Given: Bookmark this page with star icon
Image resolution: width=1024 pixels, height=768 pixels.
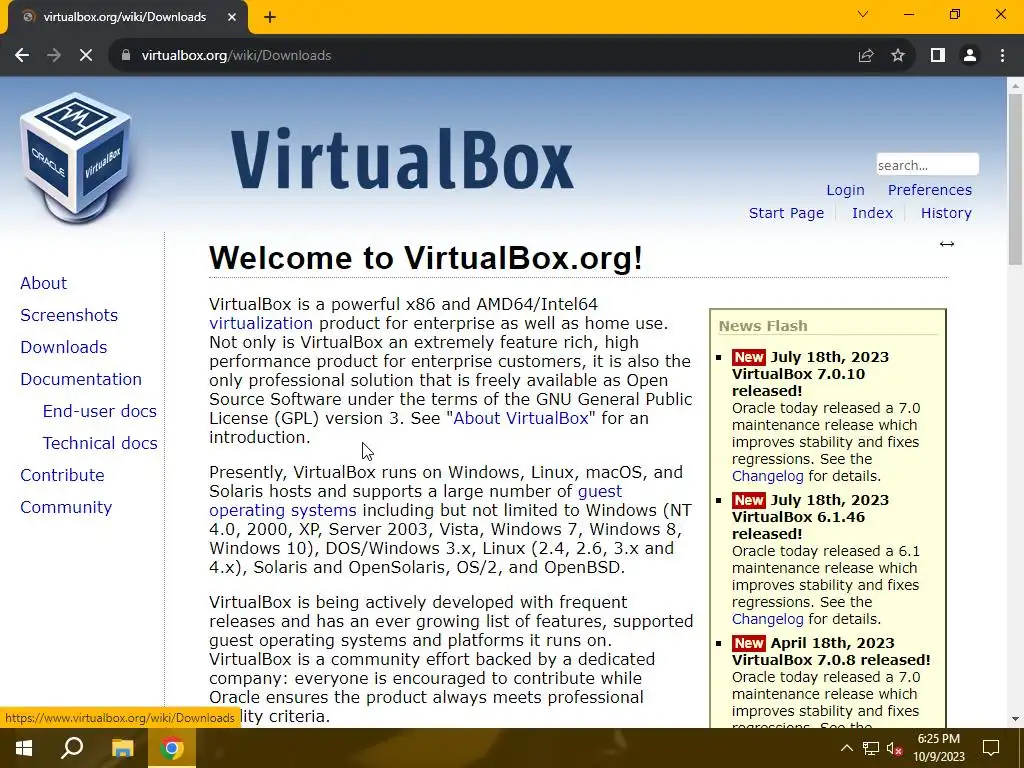Looking at the screenshot, I should pos(898,56).
